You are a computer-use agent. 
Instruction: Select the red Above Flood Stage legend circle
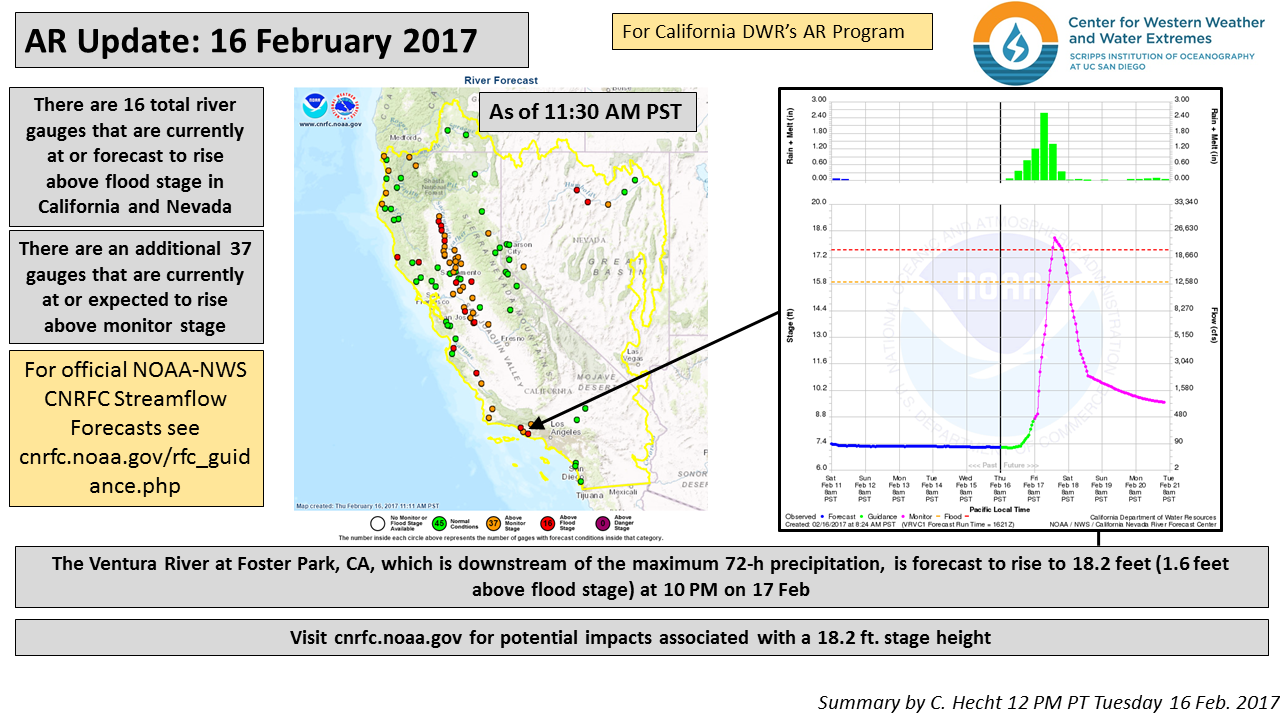547,522
